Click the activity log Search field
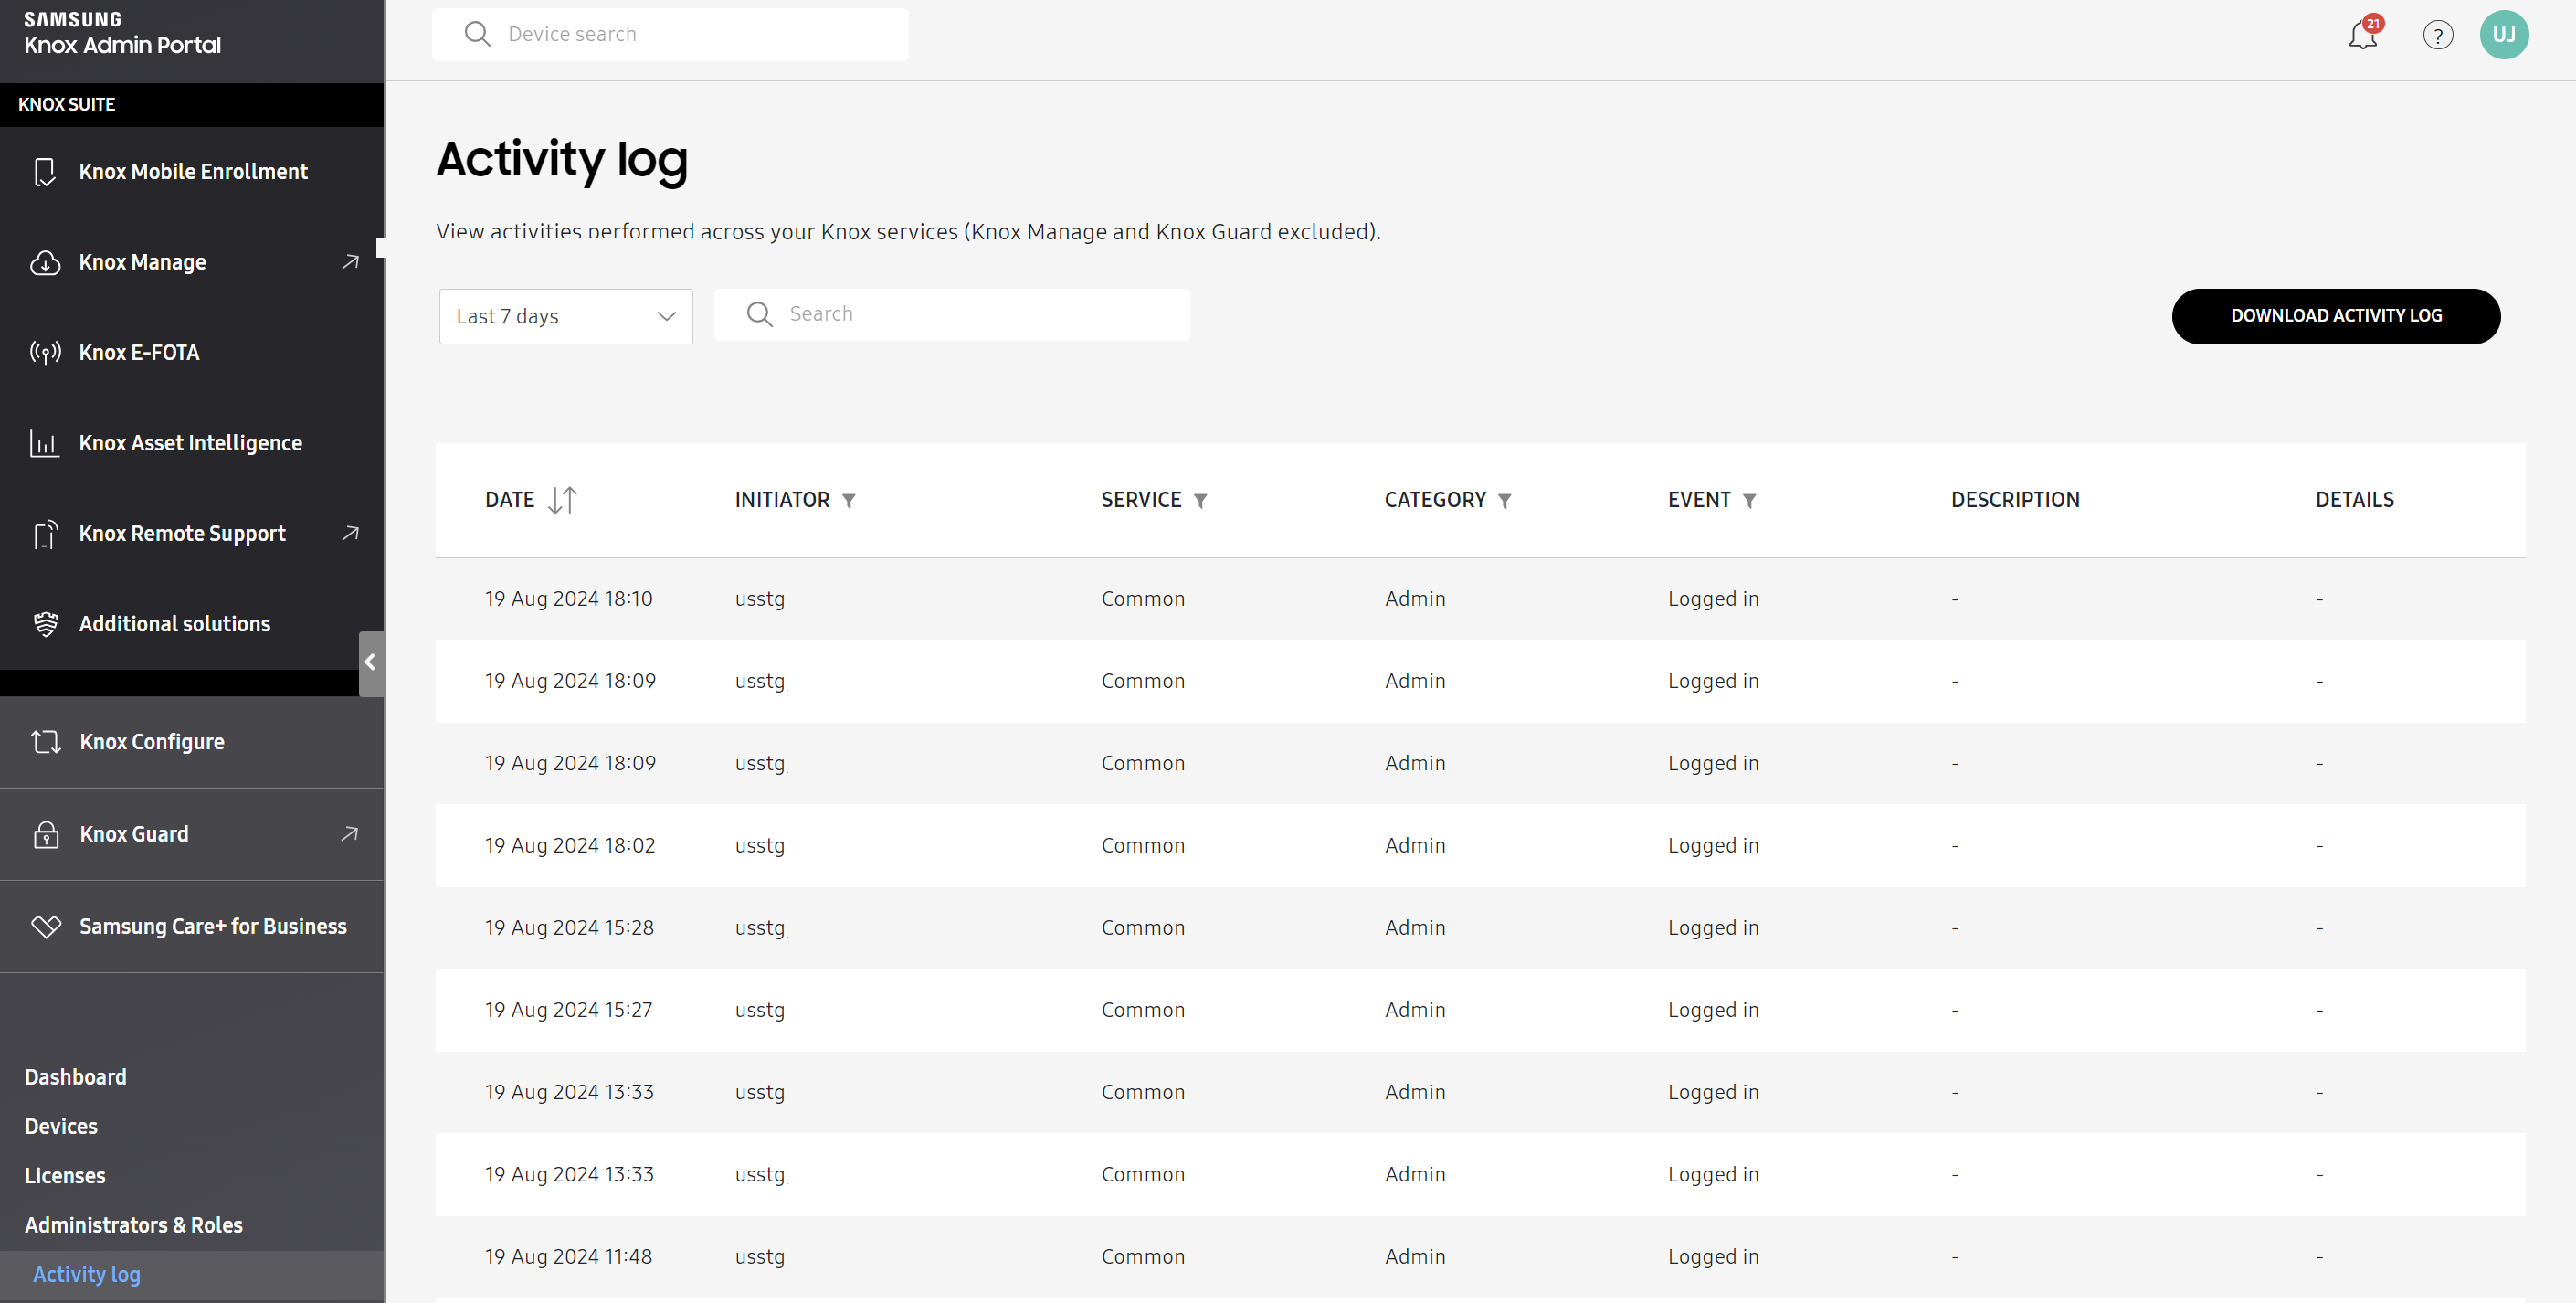Screen dimensions: 2576x1303 click(952, 315)
